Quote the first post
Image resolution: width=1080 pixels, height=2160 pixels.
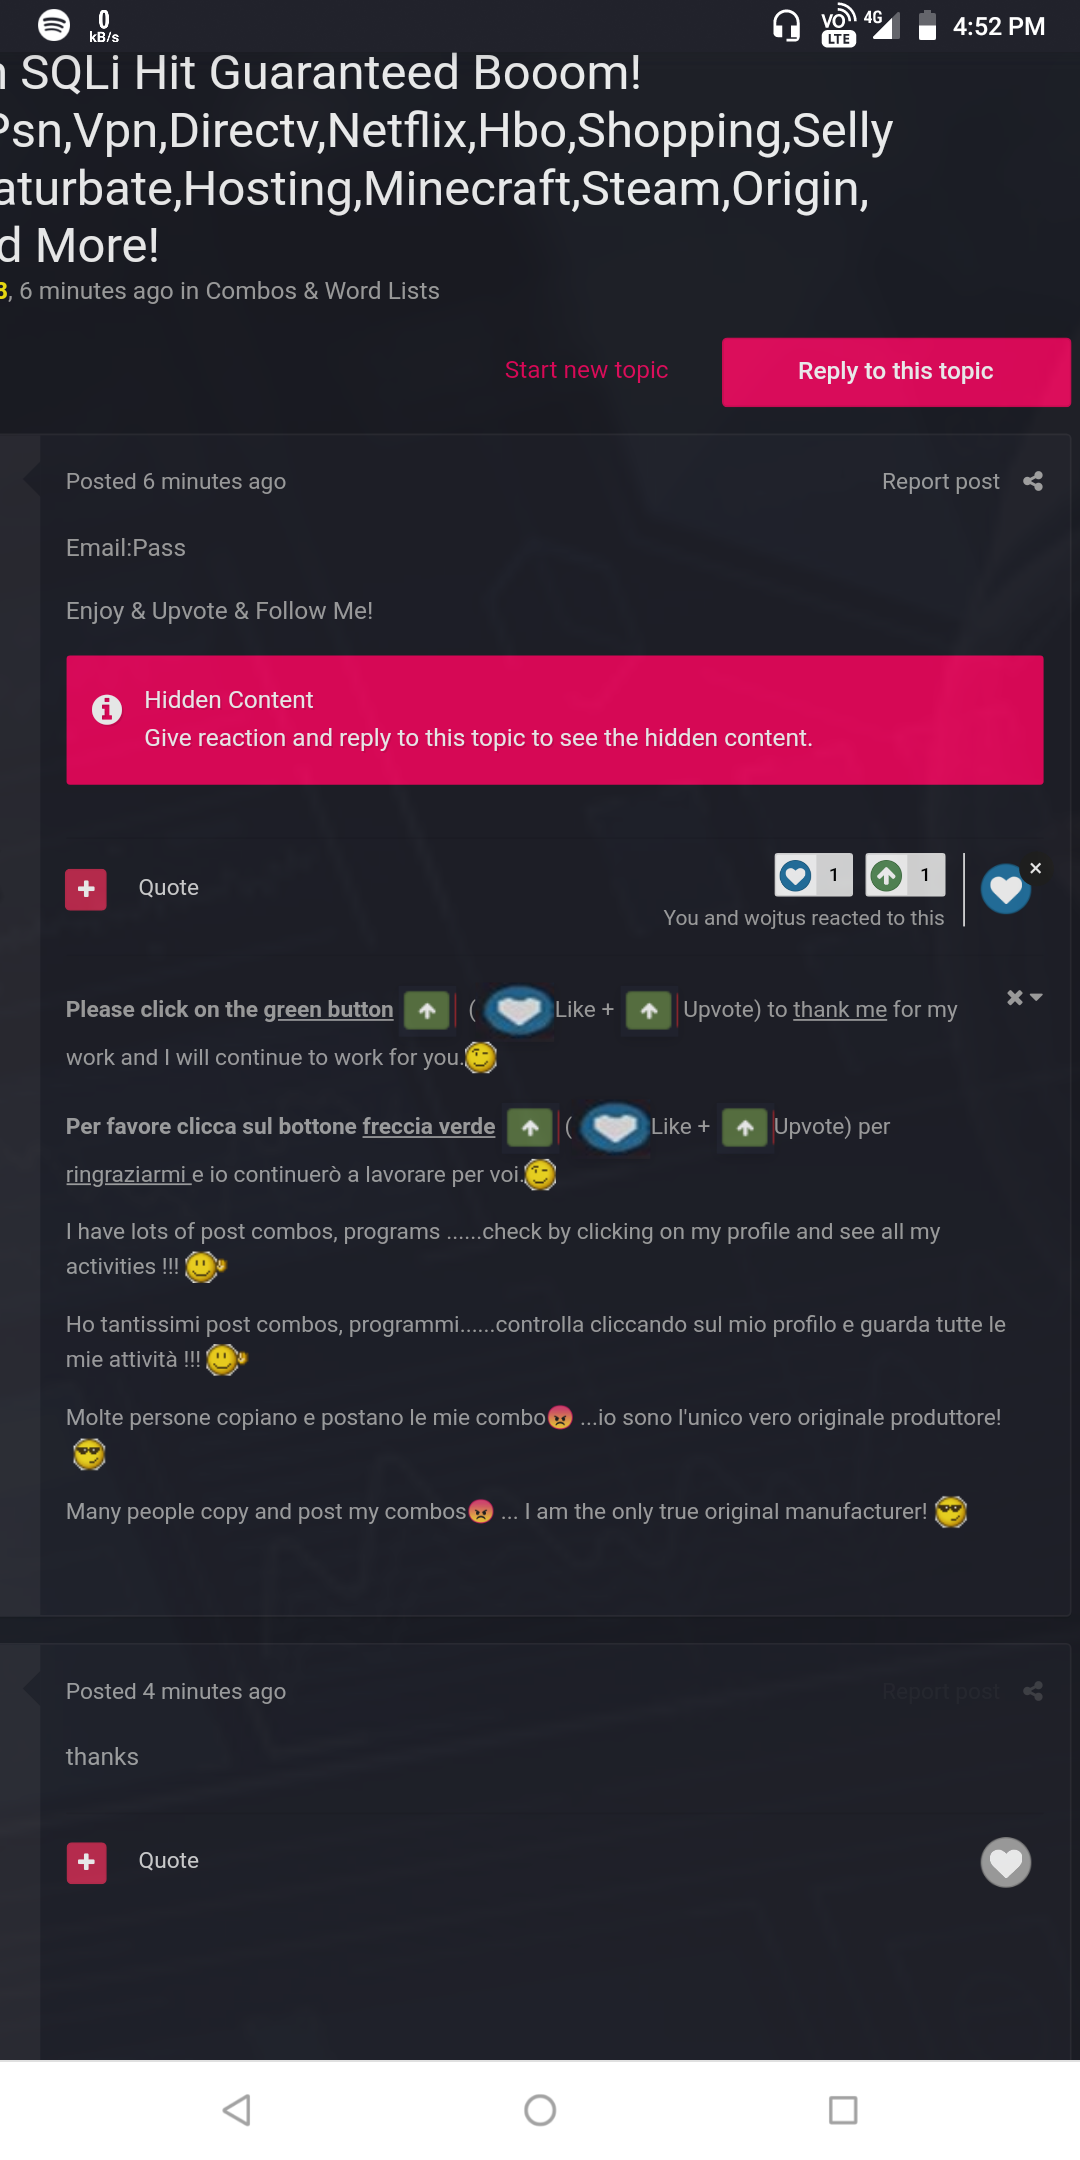[x=168, y=888]
